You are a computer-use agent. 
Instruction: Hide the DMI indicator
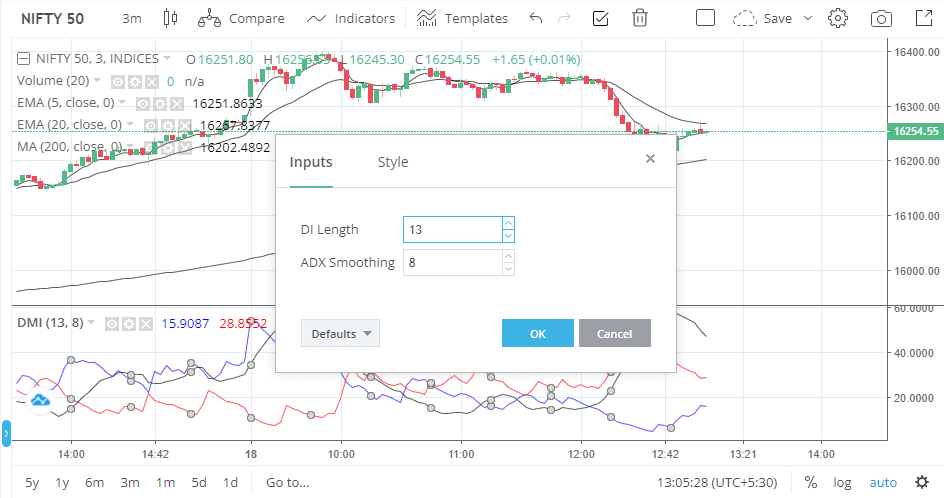[x=112, y=324]
